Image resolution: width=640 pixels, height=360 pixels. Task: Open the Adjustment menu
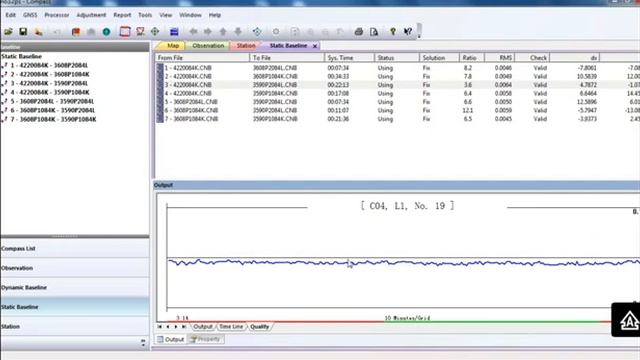point(91,15)
